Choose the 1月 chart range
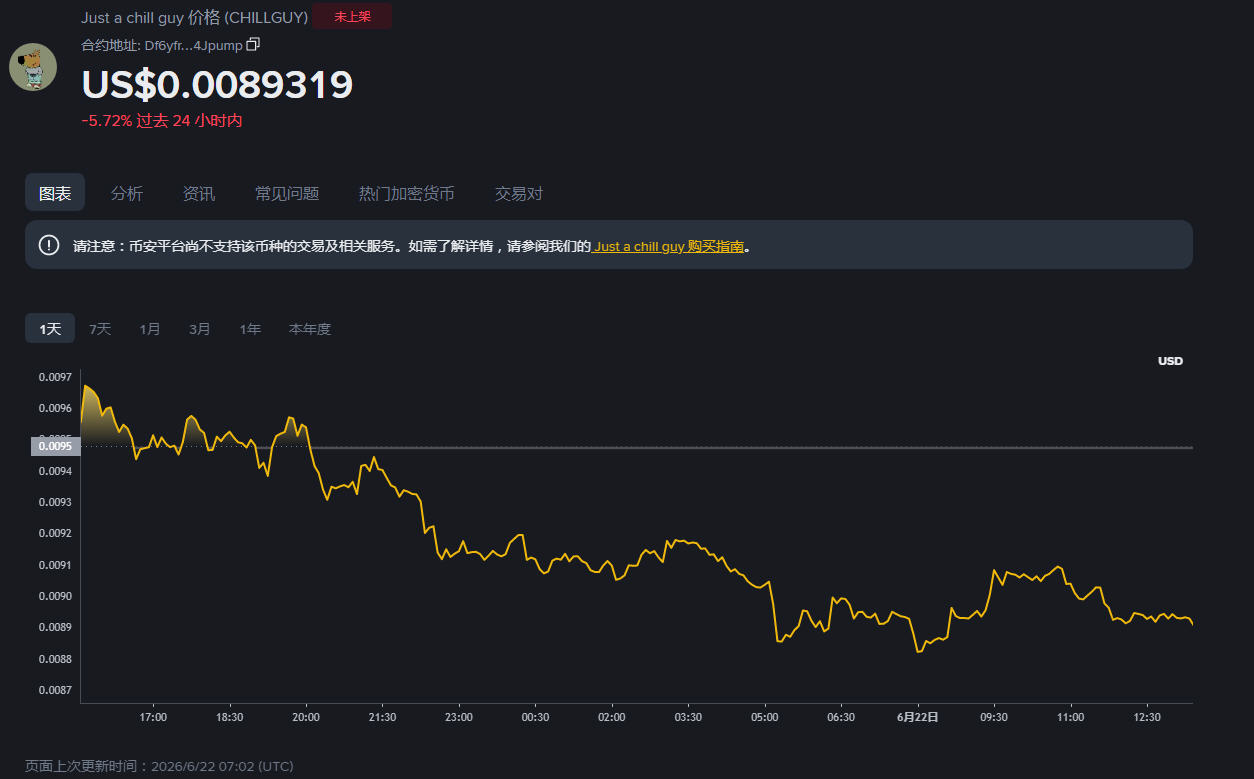 point(150,328)
